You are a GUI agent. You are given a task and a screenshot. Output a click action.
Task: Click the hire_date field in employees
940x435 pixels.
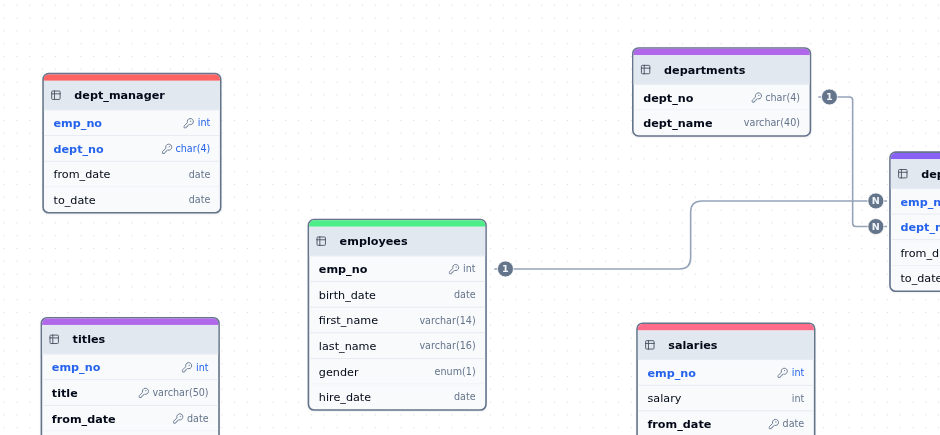(397, 397)
